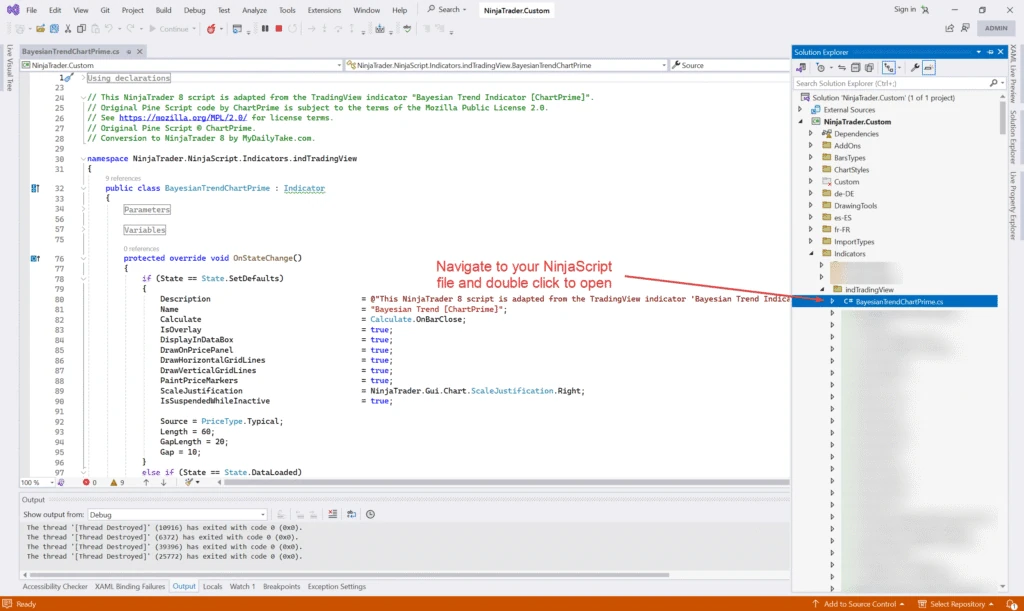Click the red error count indicator
This screenshot has width=1024, height=611.
pos(89,482)
